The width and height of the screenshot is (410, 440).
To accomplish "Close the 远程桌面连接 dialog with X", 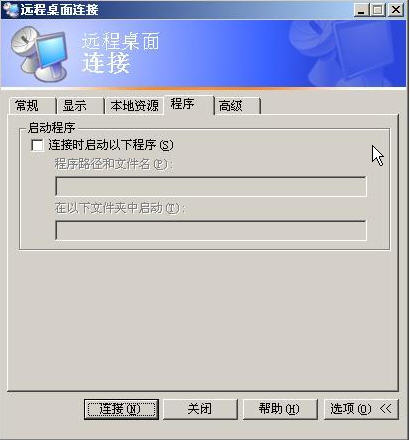I will pos(396,10).
